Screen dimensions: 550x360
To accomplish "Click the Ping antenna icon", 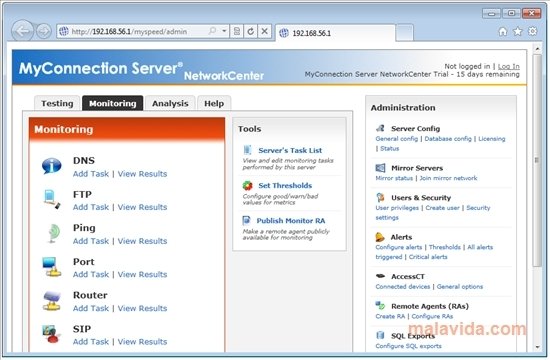I will (x=53, y=233).
